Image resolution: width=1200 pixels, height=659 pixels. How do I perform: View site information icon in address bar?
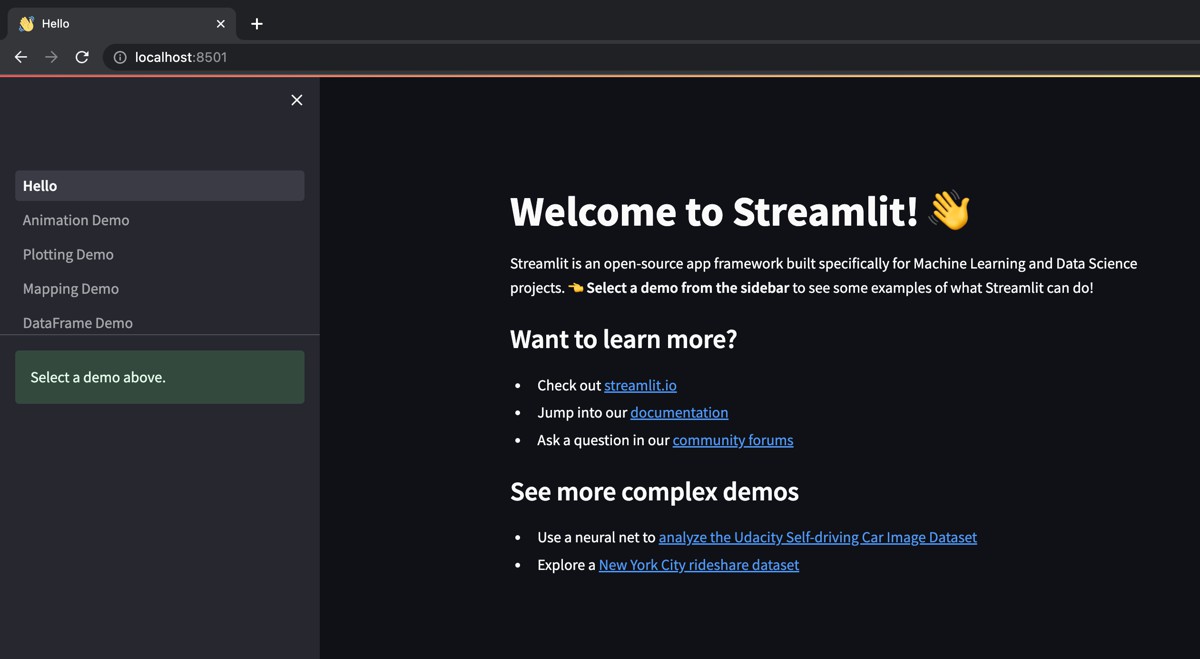[120, 57]
